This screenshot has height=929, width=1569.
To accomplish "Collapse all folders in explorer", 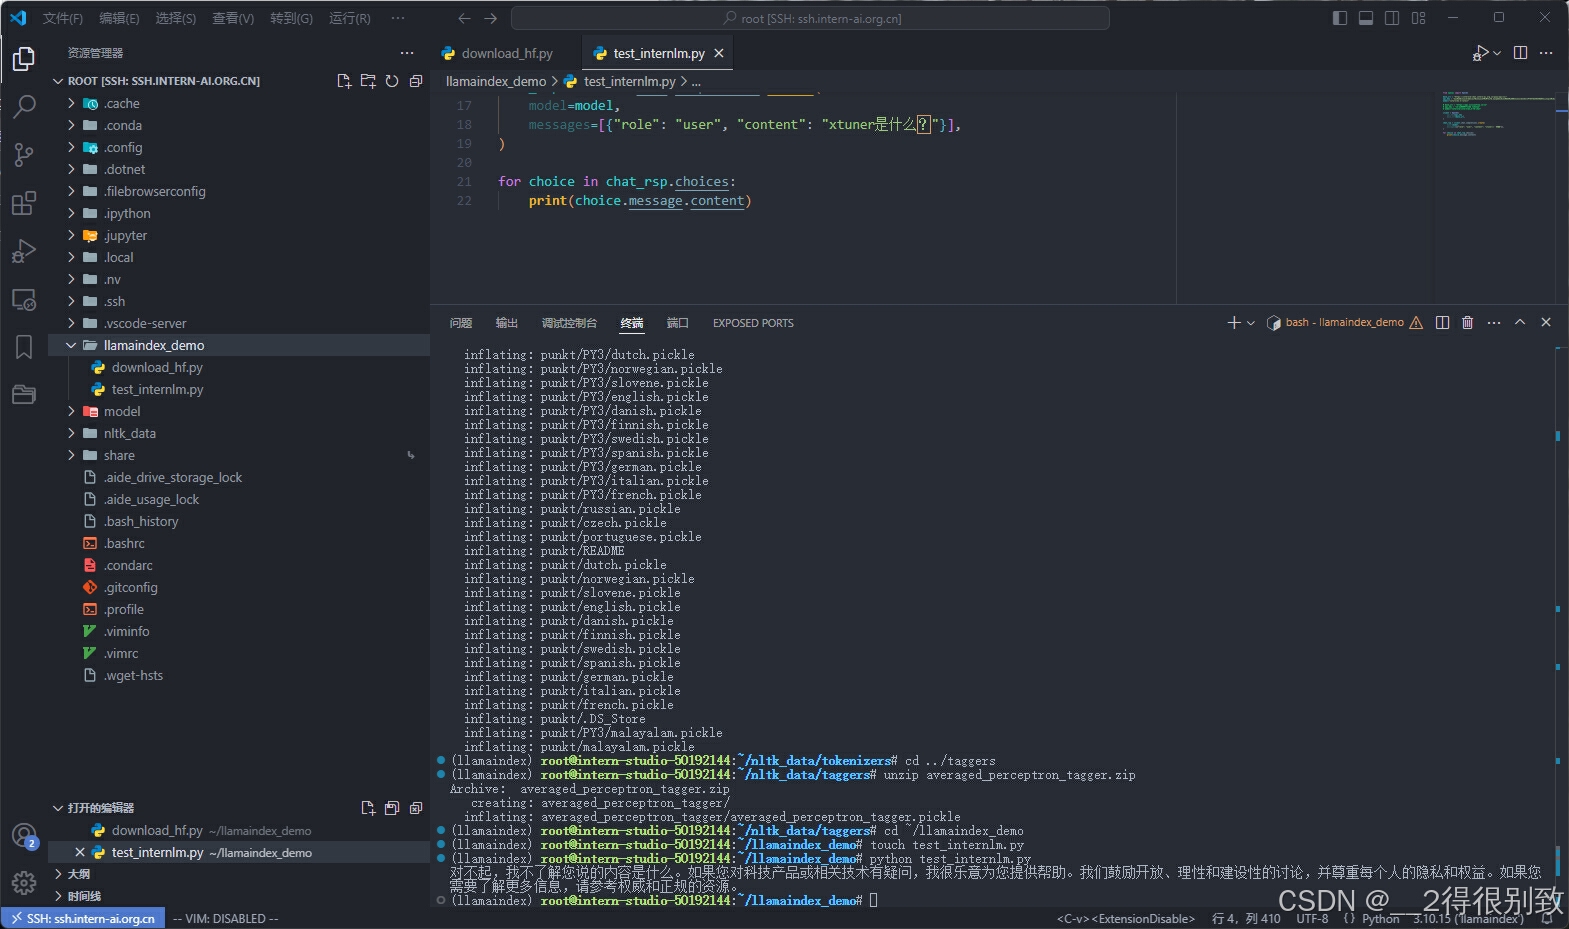I will pyautogui.click(x=416, y=81).
